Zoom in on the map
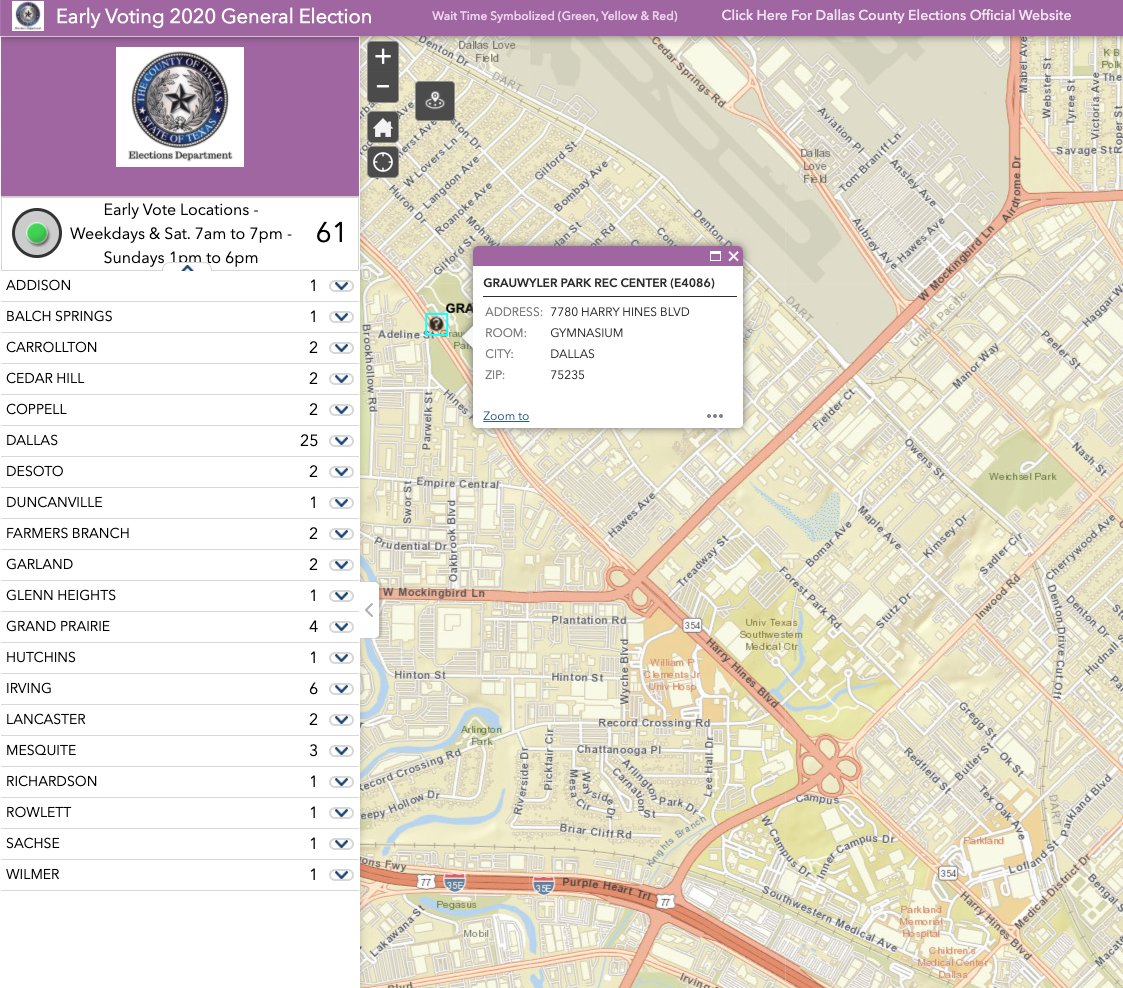This screenshot has height=988, width=1123. 383,57
